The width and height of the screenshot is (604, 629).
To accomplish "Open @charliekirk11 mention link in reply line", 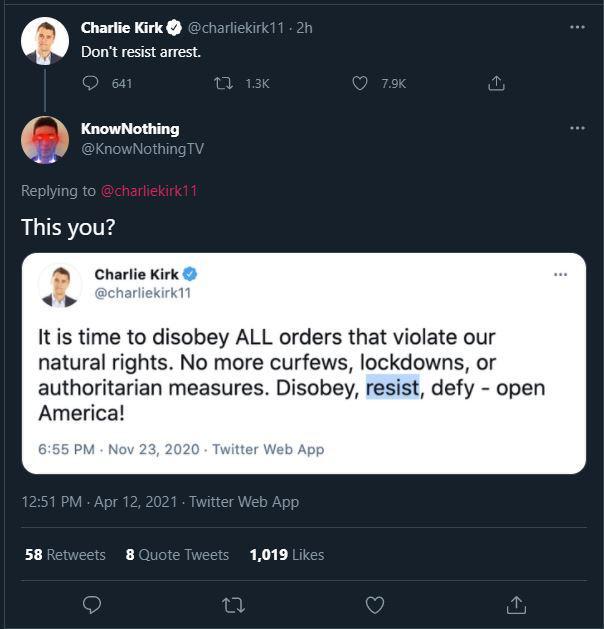I will (x=149, y=191).
